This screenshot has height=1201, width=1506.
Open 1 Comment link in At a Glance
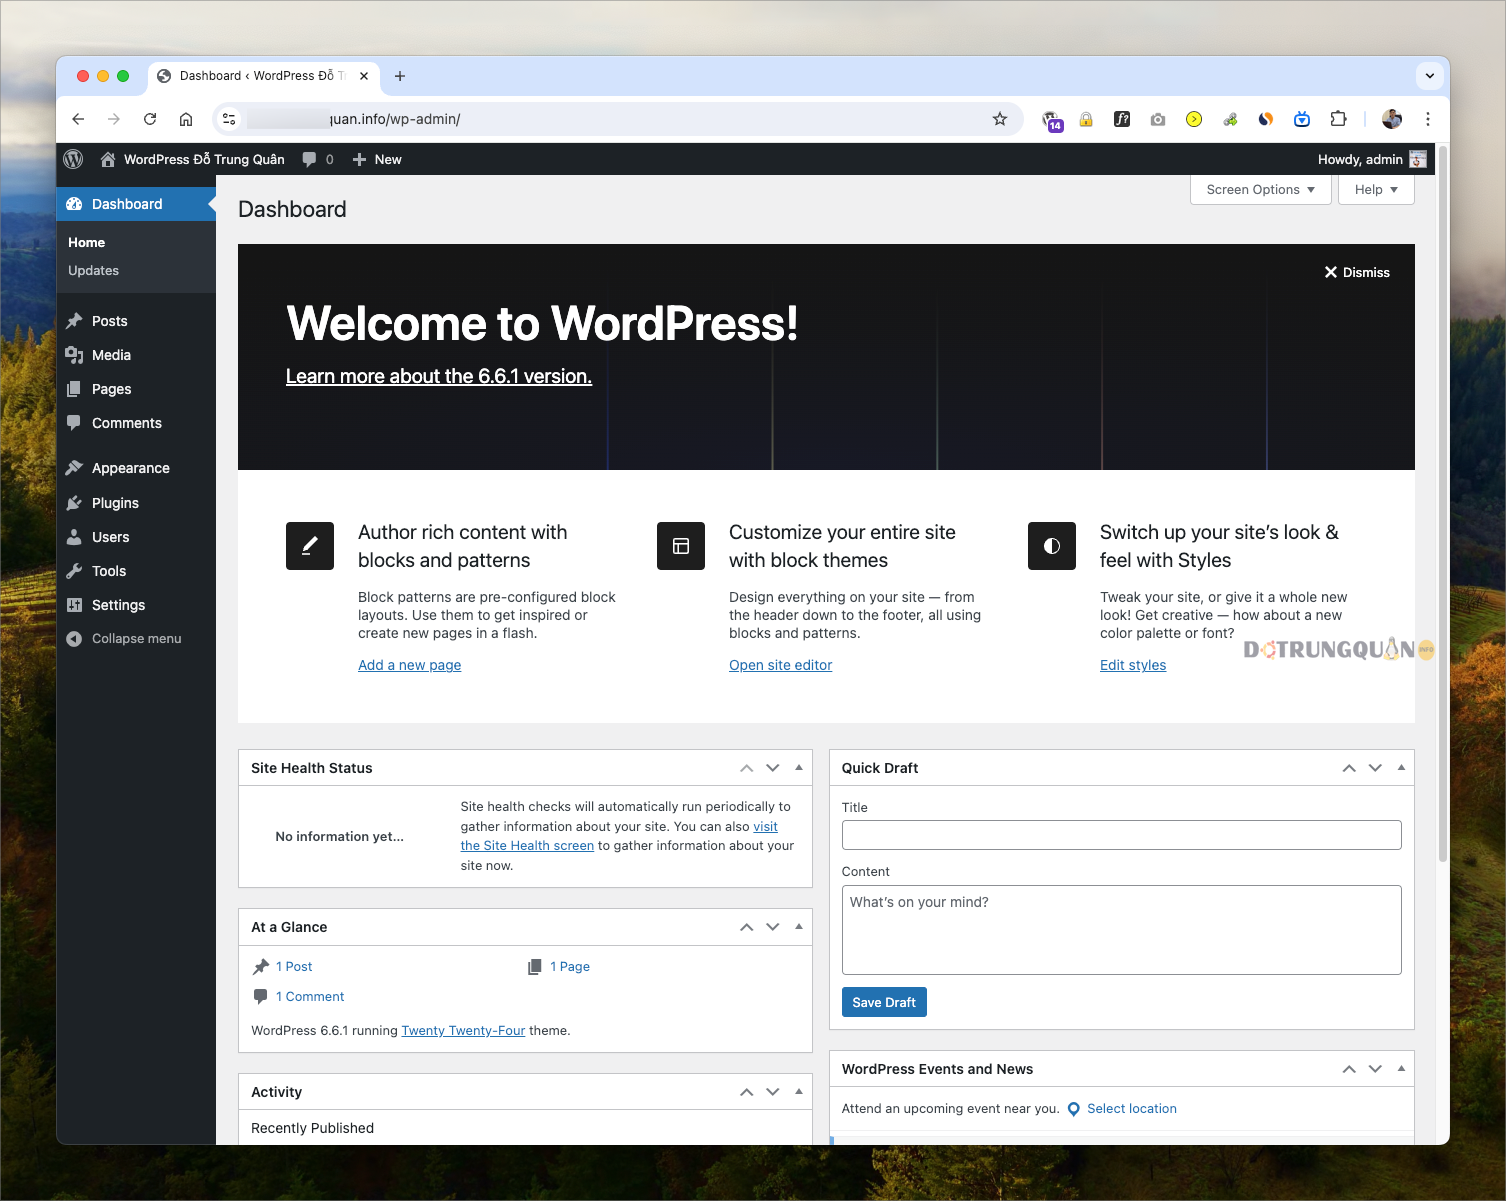310,997
